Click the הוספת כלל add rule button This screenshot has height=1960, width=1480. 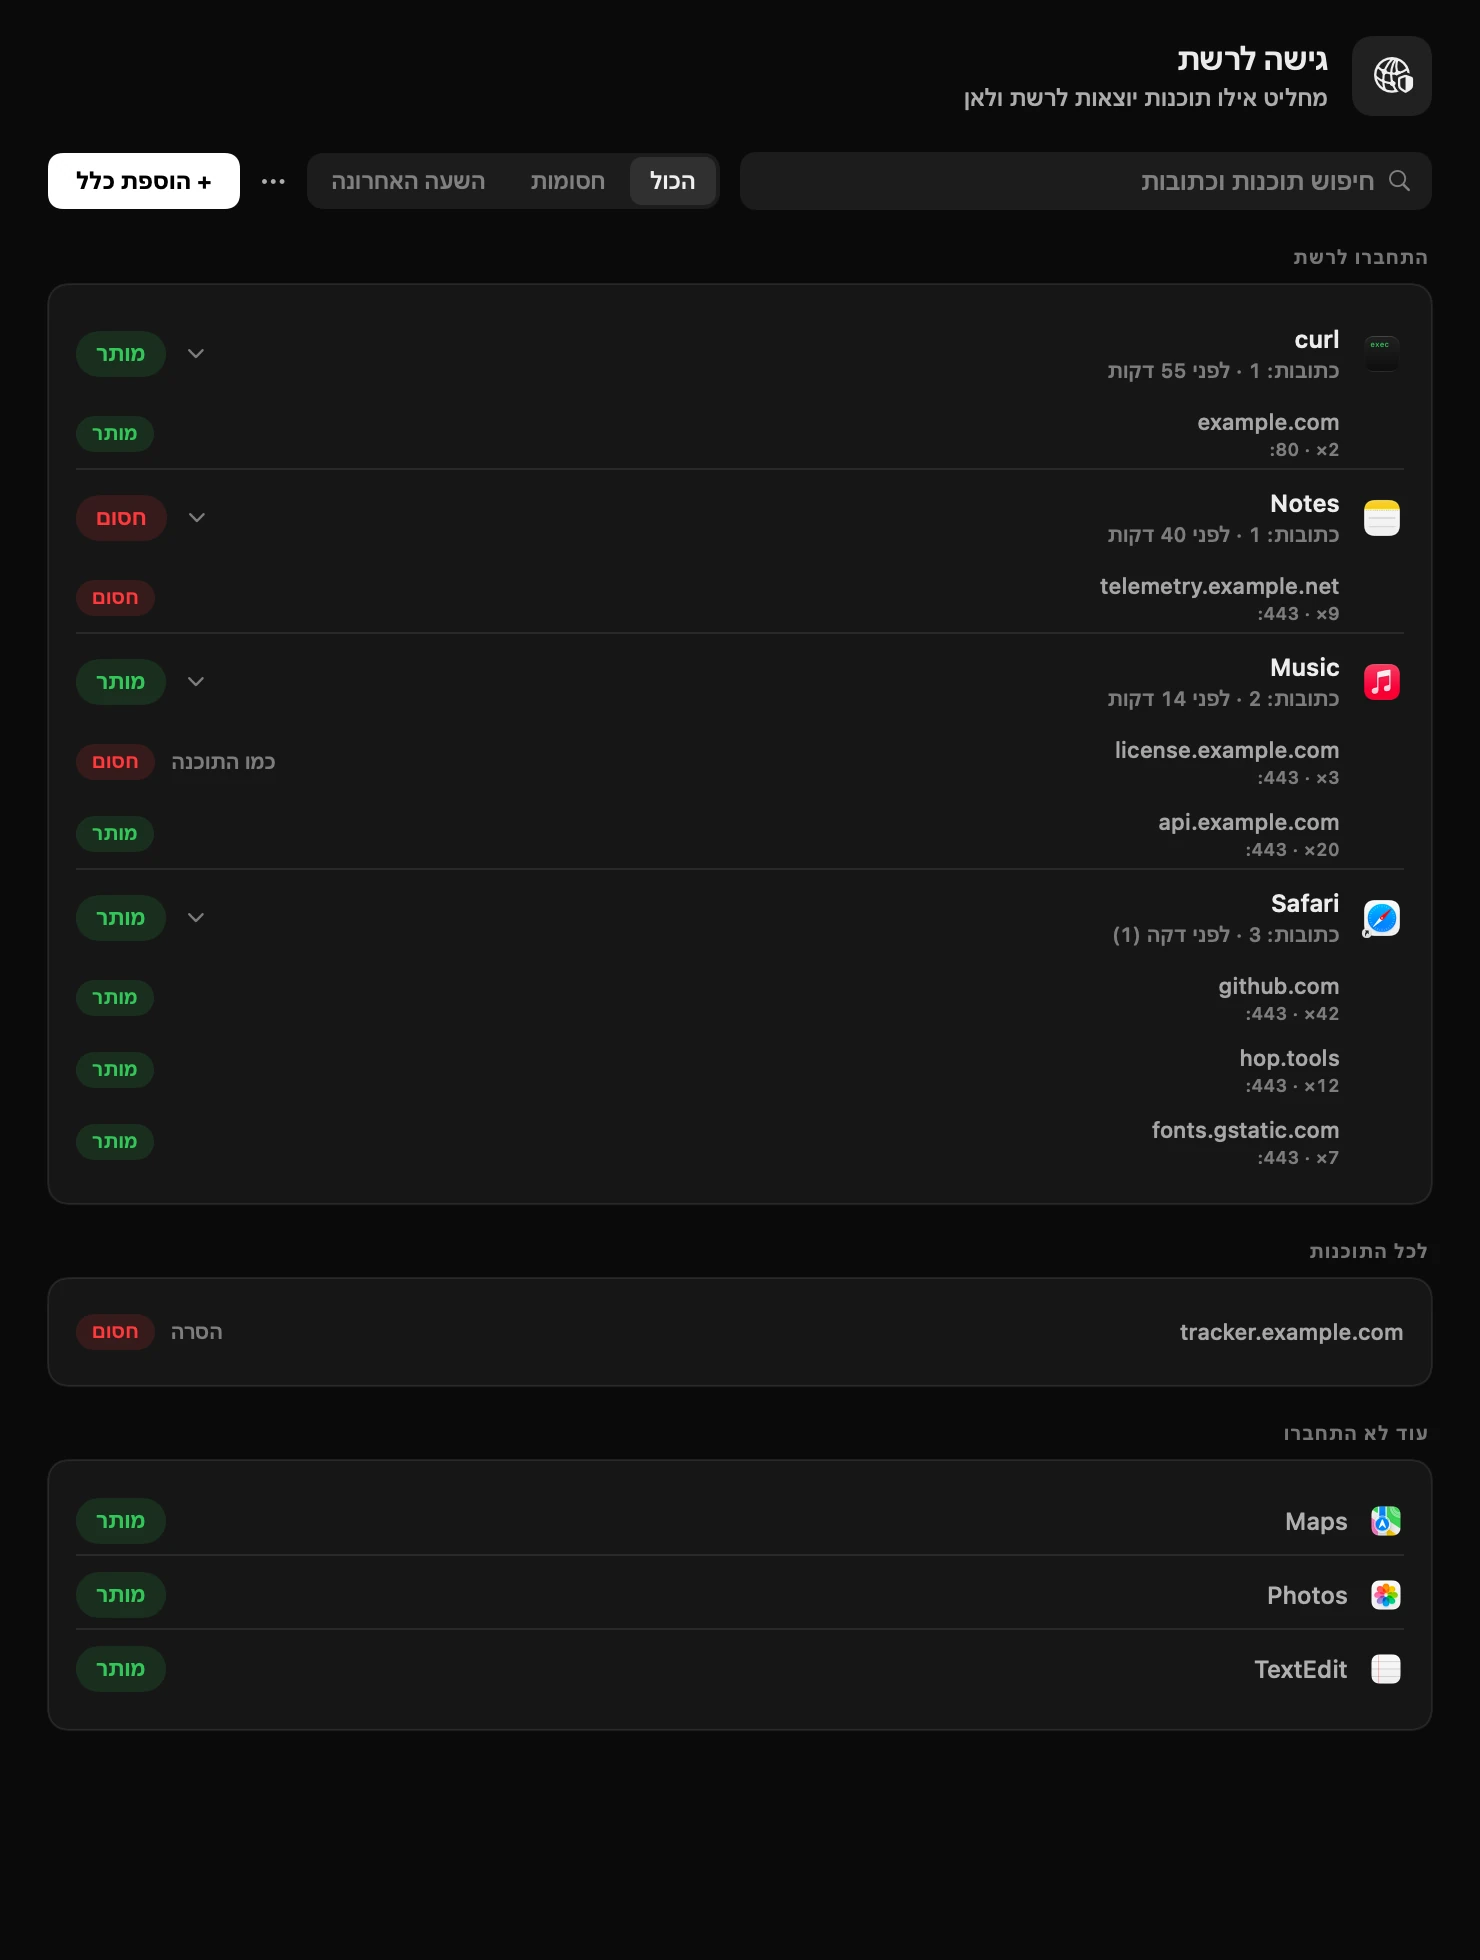[x=144, y=181]
